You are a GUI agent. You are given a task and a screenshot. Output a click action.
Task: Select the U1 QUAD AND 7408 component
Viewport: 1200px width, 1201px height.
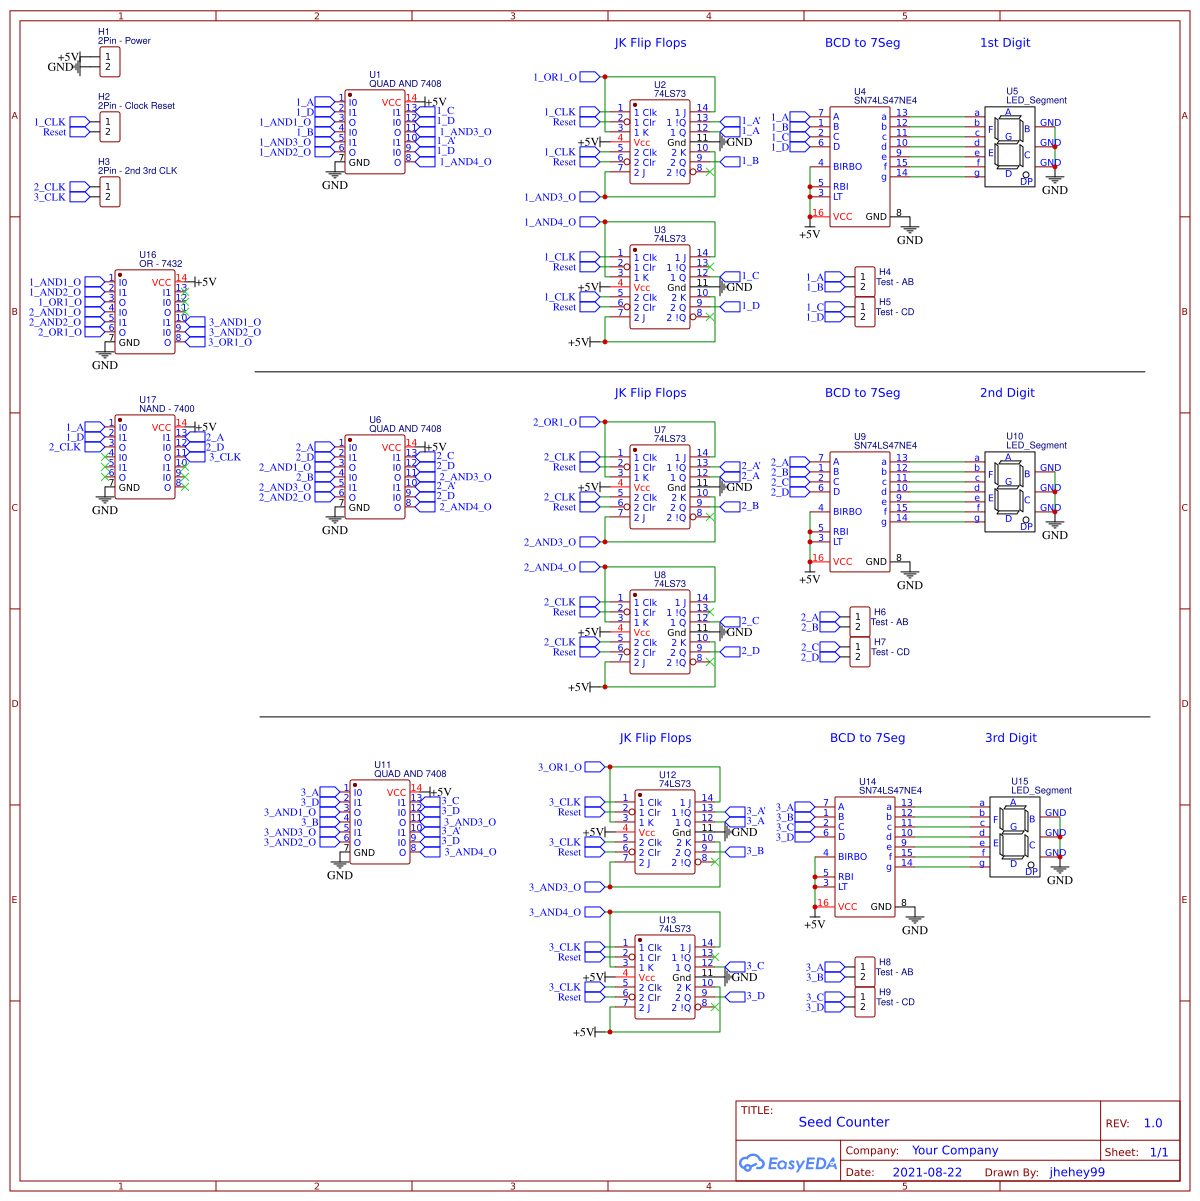pos(375,130)
